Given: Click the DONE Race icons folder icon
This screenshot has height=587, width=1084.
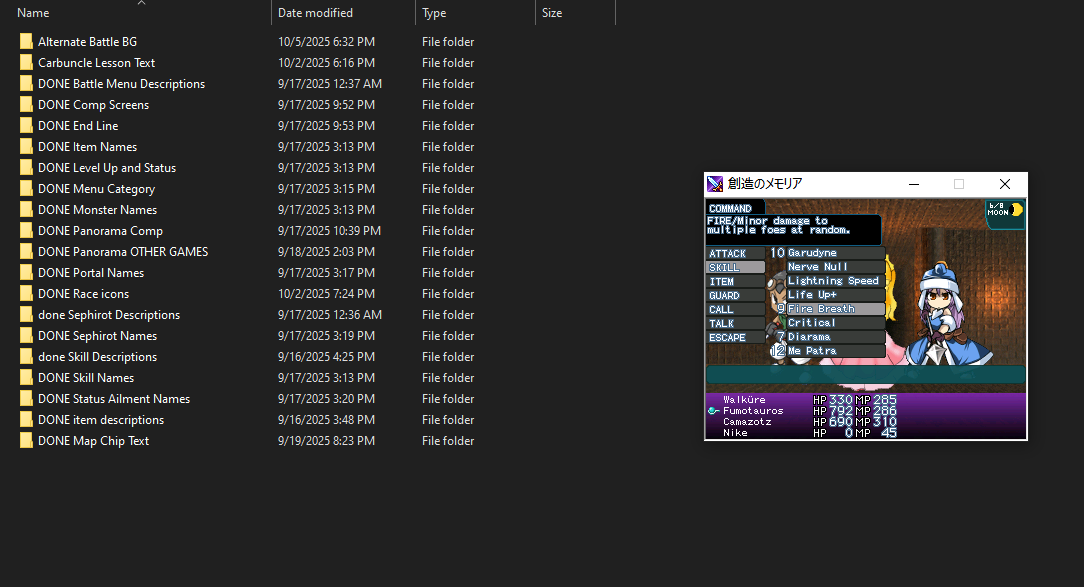Looking at the screenshot, I should point(26,293).
